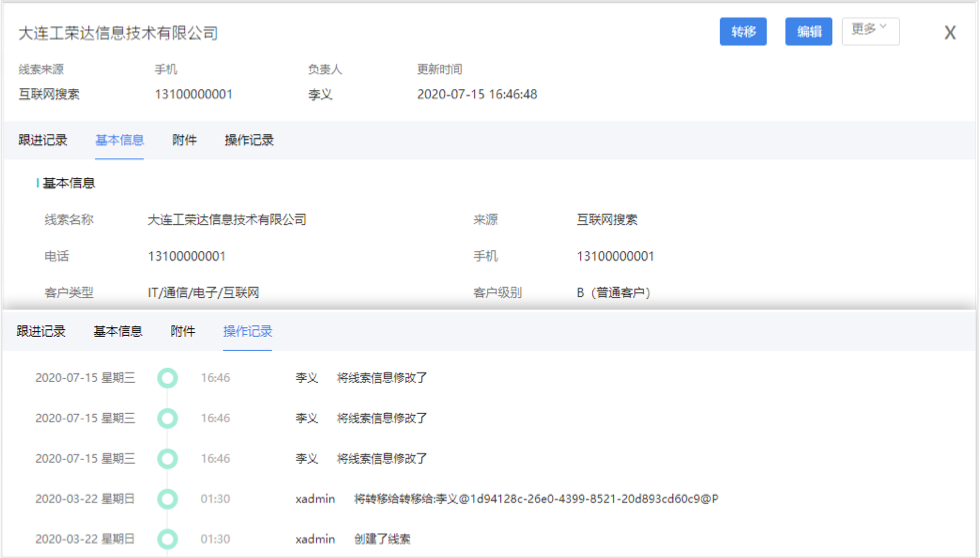This screenshot has height=558, width=980.
Task: Click the timeline circle for xadmin 创建了线索
Action: 167,538
